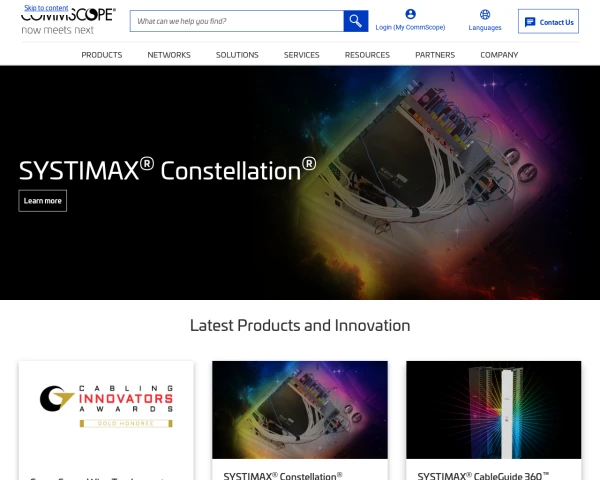
Task: Click the Learn more button on banner
Action: [42, 201]
